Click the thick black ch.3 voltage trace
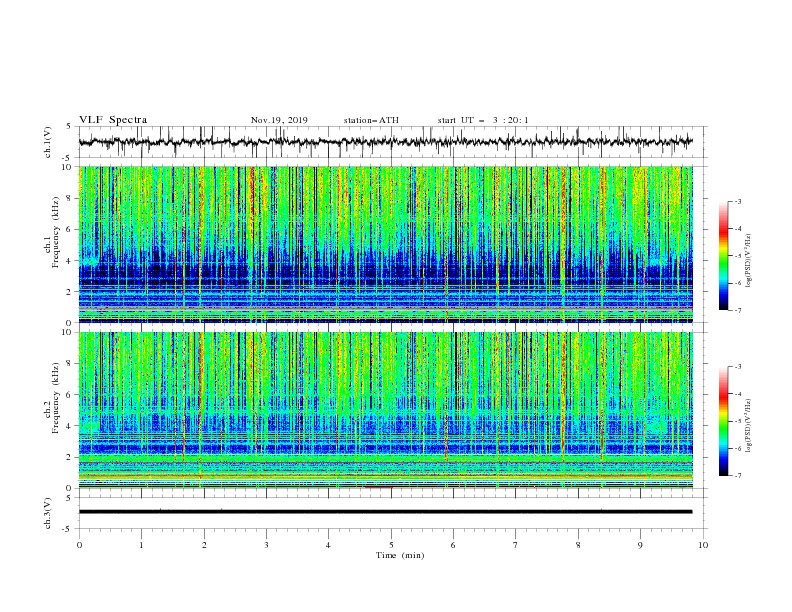 (x=385, y=512)
